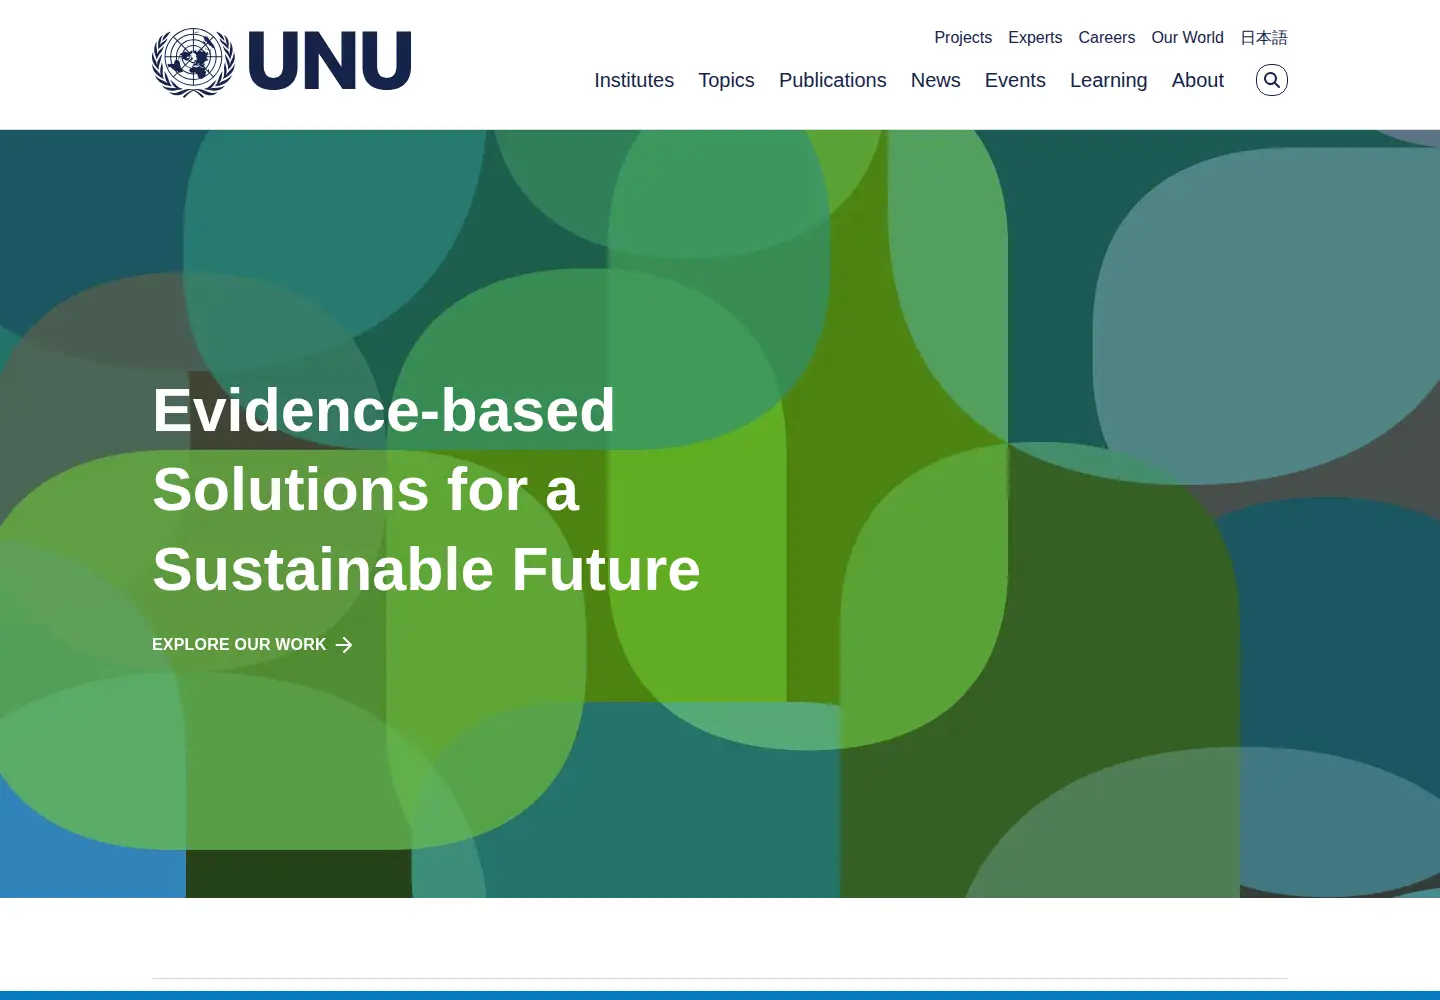Click the hero headline Evidence-based Solutions for a Sustainable Future
Screen dimensions: 1440x1000
pos(426,490)
